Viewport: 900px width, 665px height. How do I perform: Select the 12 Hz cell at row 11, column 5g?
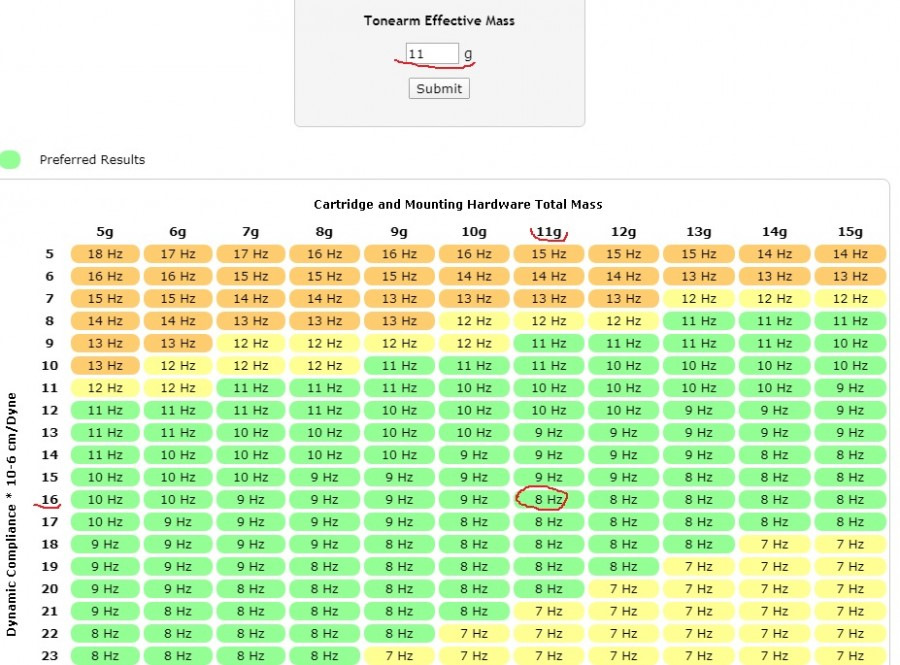(x=105, y=388)
